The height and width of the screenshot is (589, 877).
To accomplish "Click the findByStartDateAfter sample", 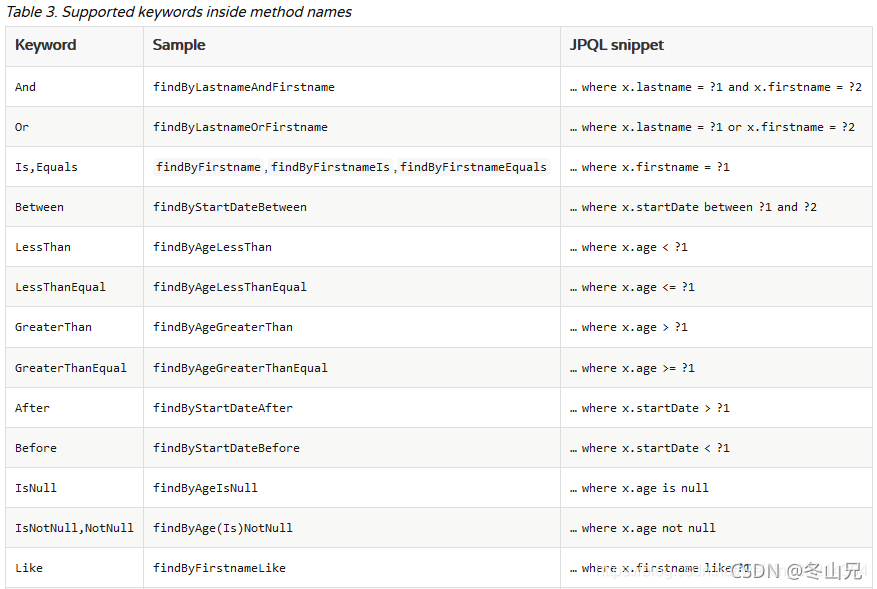I will tap(223, 408).
